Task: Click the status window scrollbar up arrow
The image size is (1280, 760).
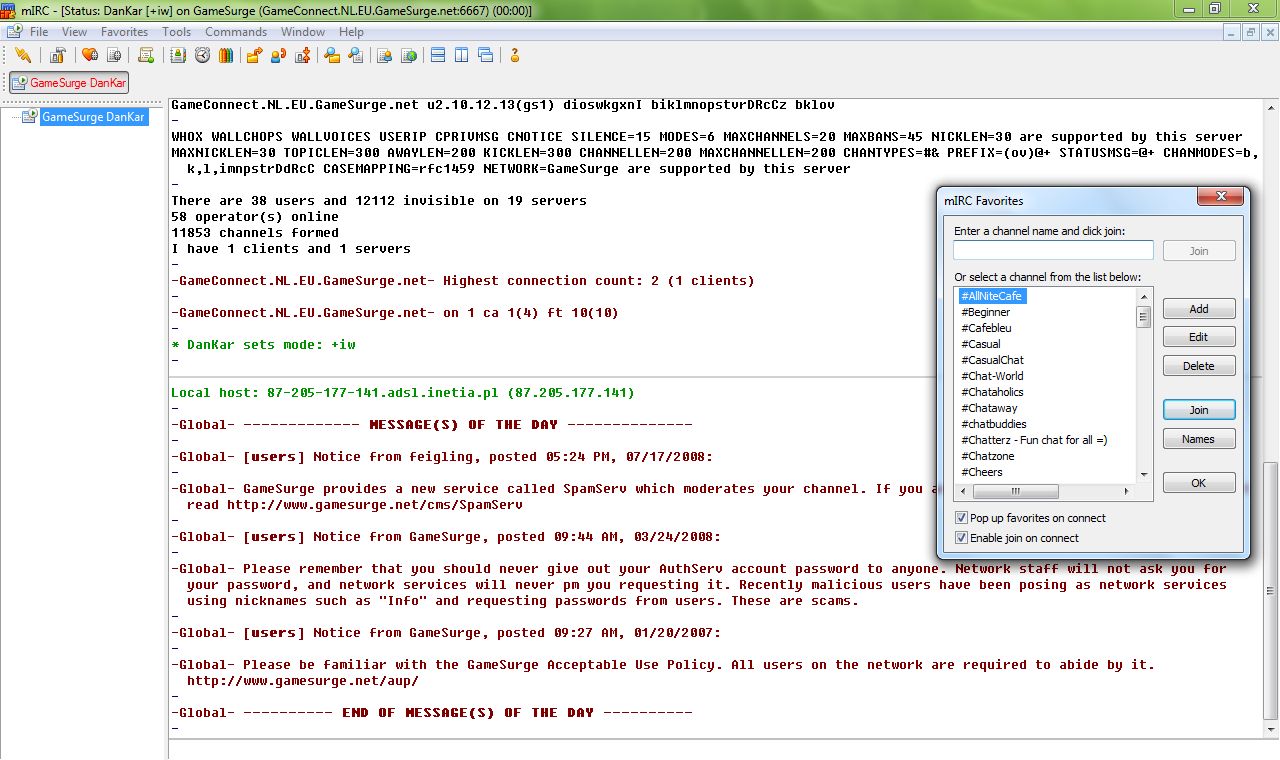Action: pos(1271,106)
